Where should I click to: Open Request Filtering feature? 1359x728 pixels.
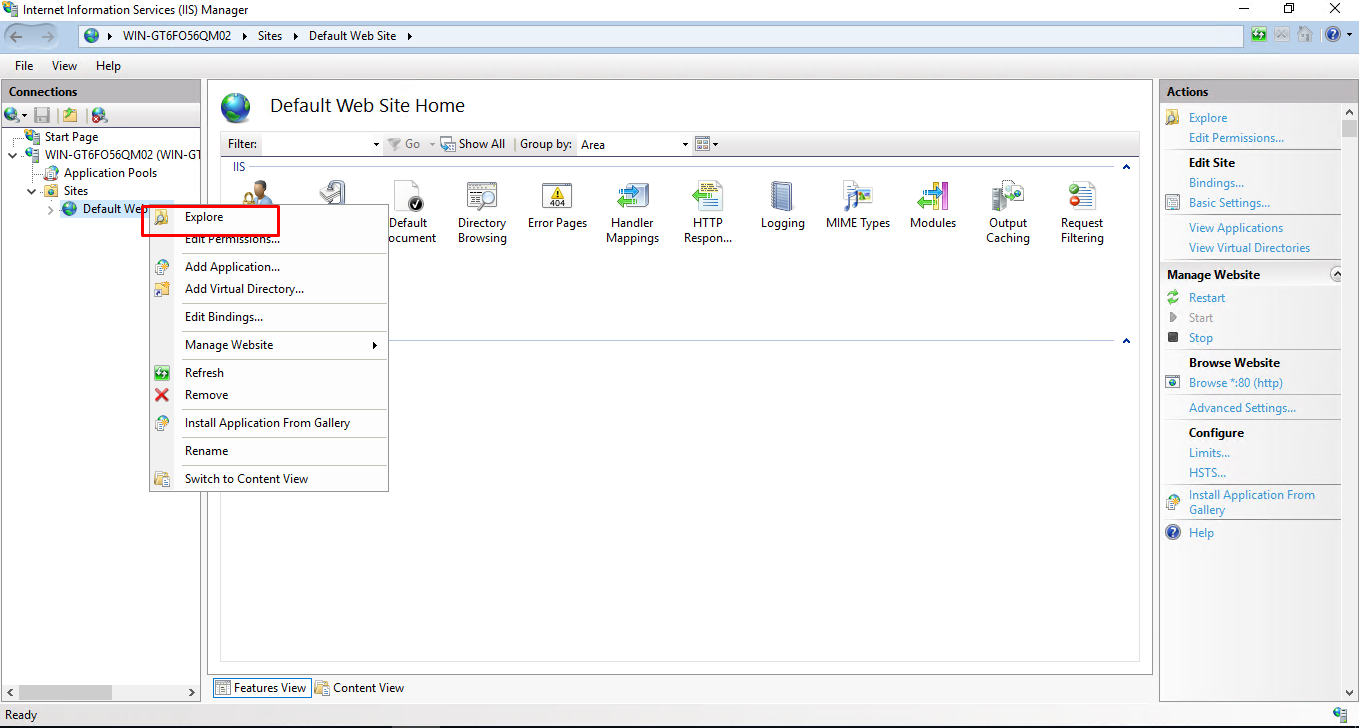click(x=1082, y=213)
